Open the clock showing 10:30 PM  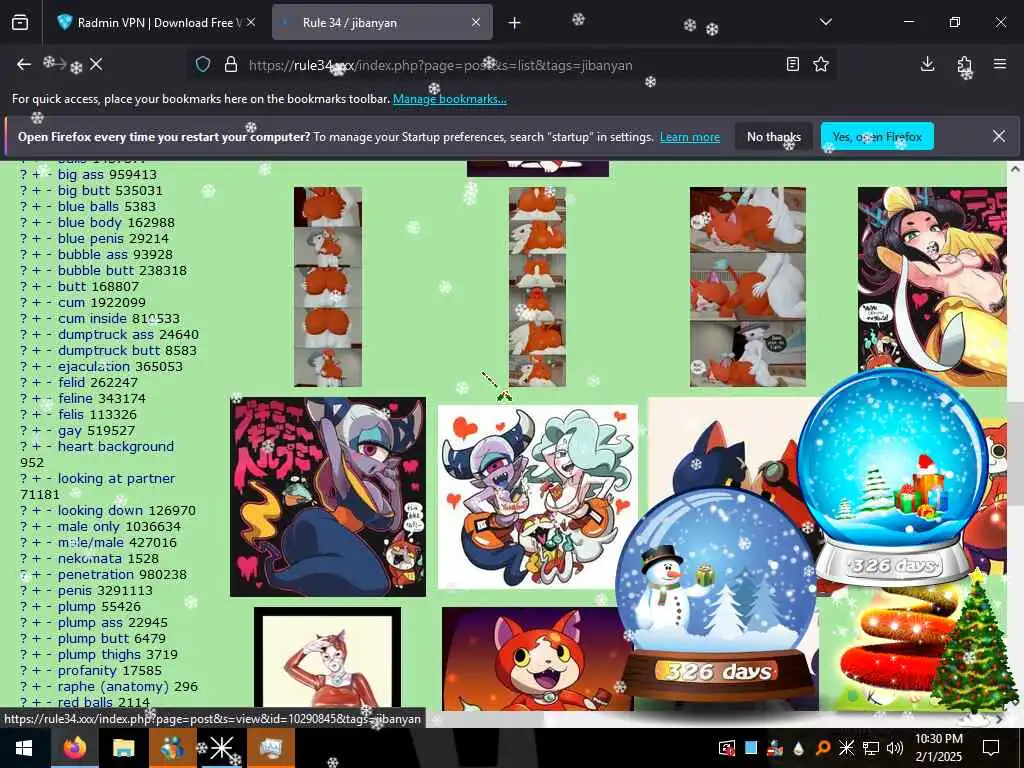point(938,748)
